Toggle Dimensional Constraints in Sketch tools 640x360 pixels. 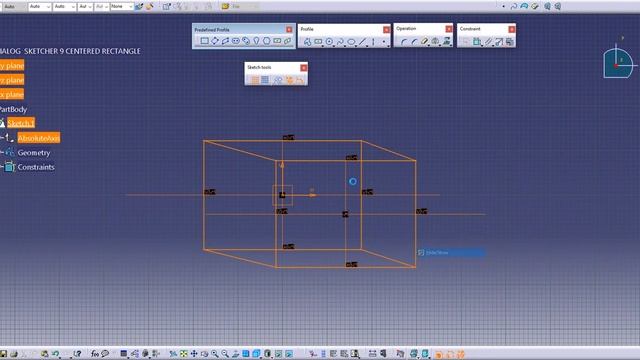point(300,80)
